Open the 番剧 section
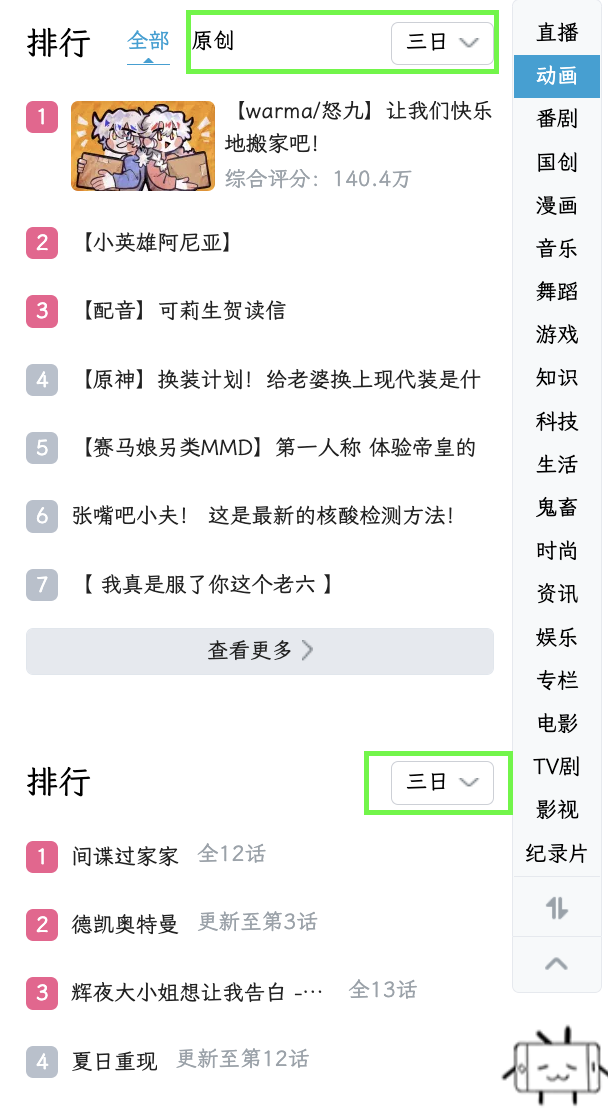The image size is (608, 1108). (x=556, y=119)
